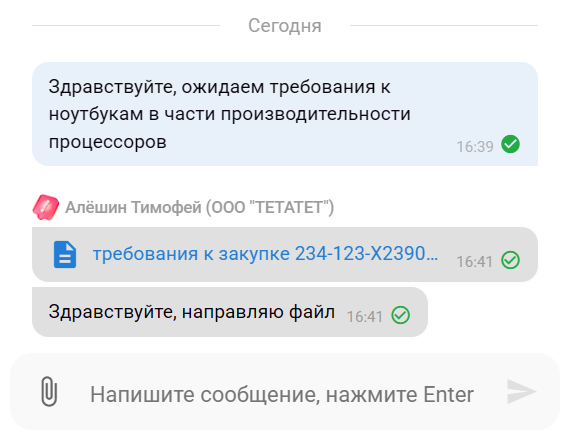Click the 16:39 timestamp in the blue message

(475, 147)
